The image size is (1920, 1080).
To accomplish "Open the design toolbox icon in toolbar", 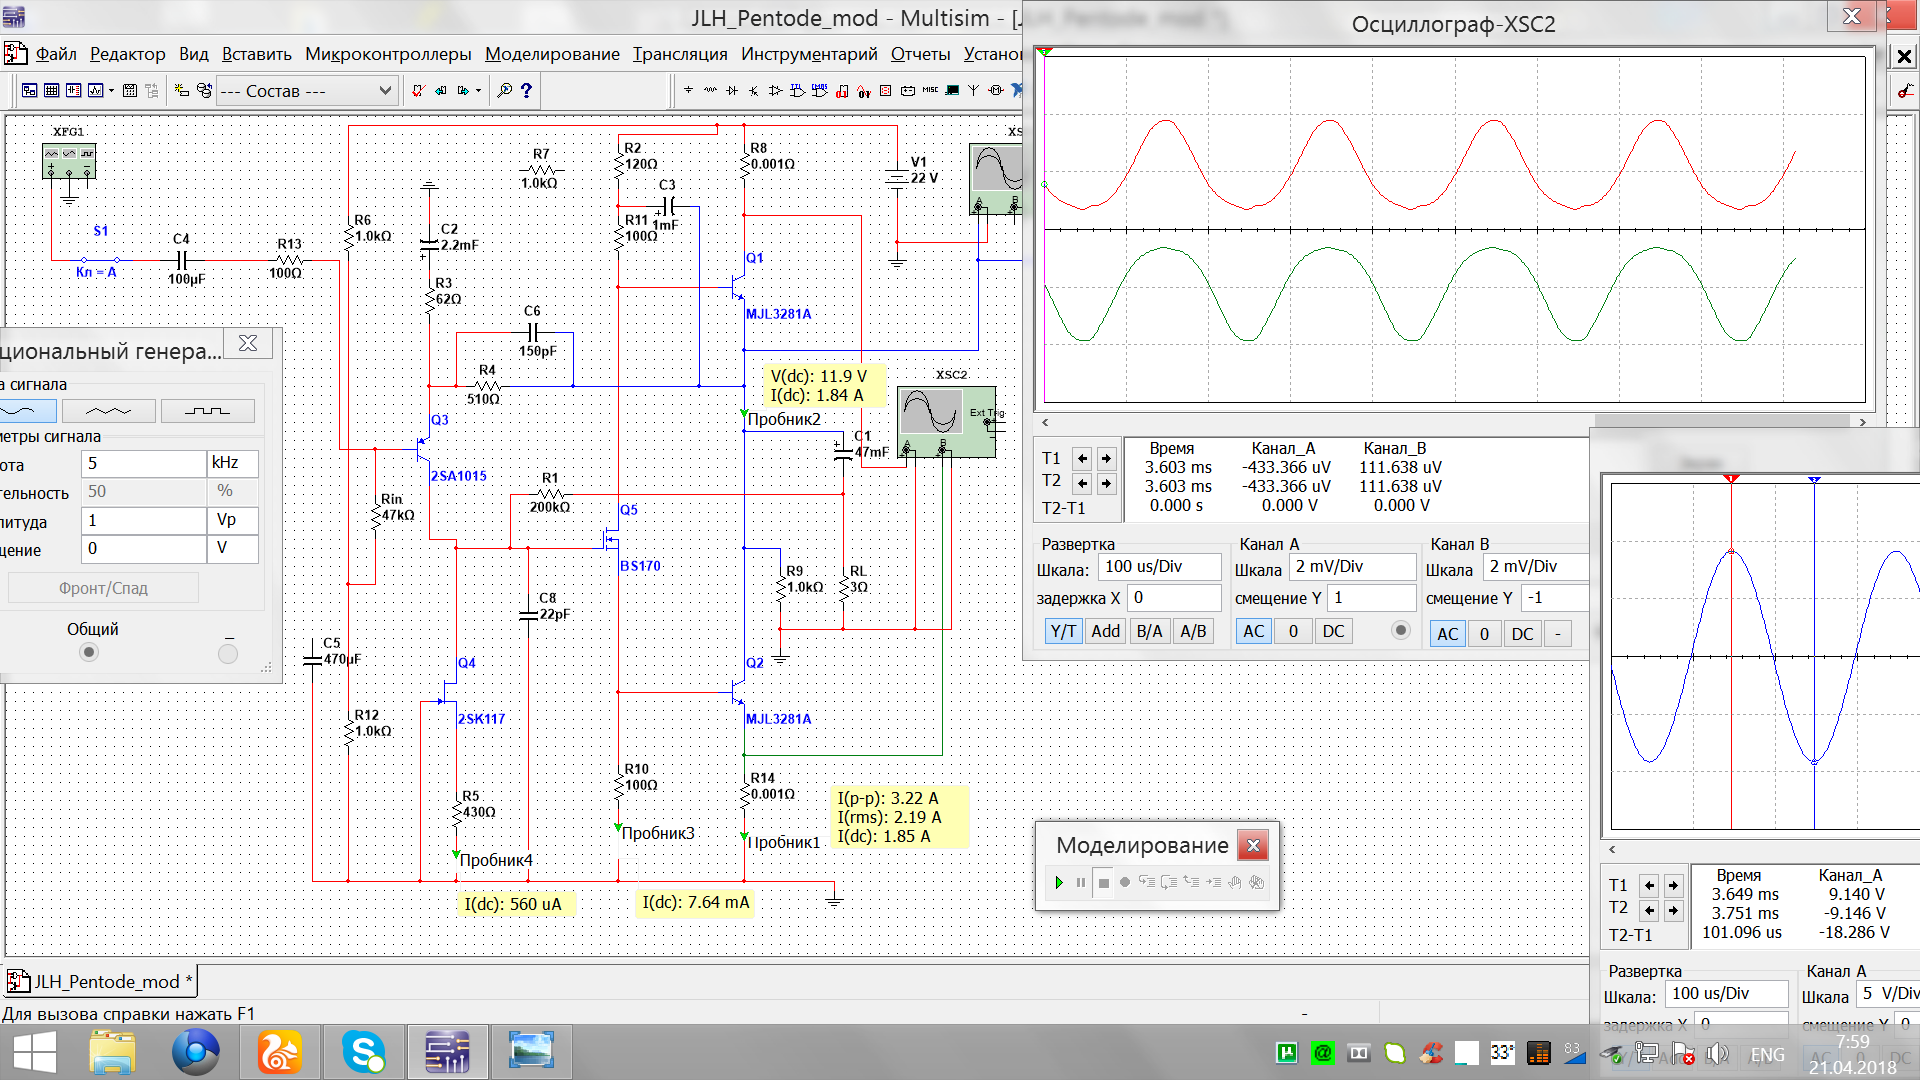I will click(x=29, y=90).
